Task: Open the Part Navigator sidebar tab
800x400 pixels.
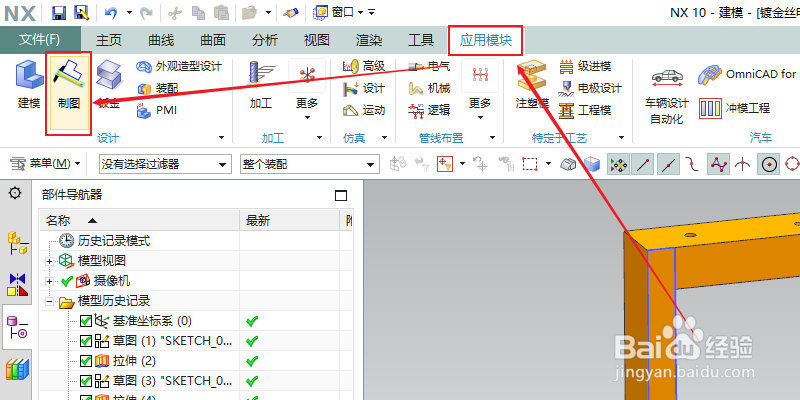Action: click(16, 328)
